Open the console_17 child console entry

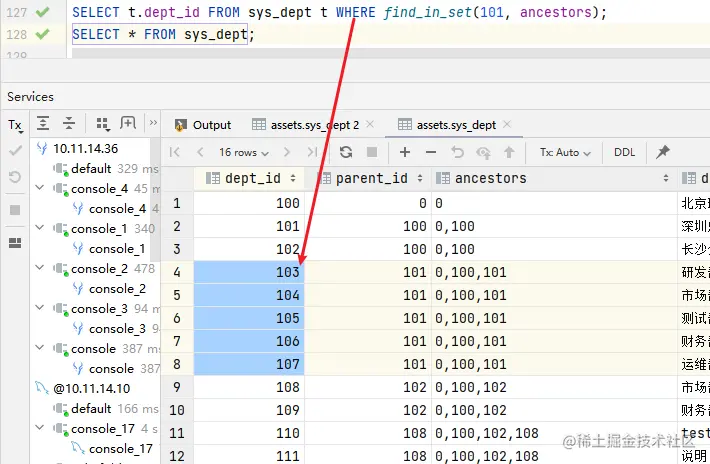click(120, 449)
